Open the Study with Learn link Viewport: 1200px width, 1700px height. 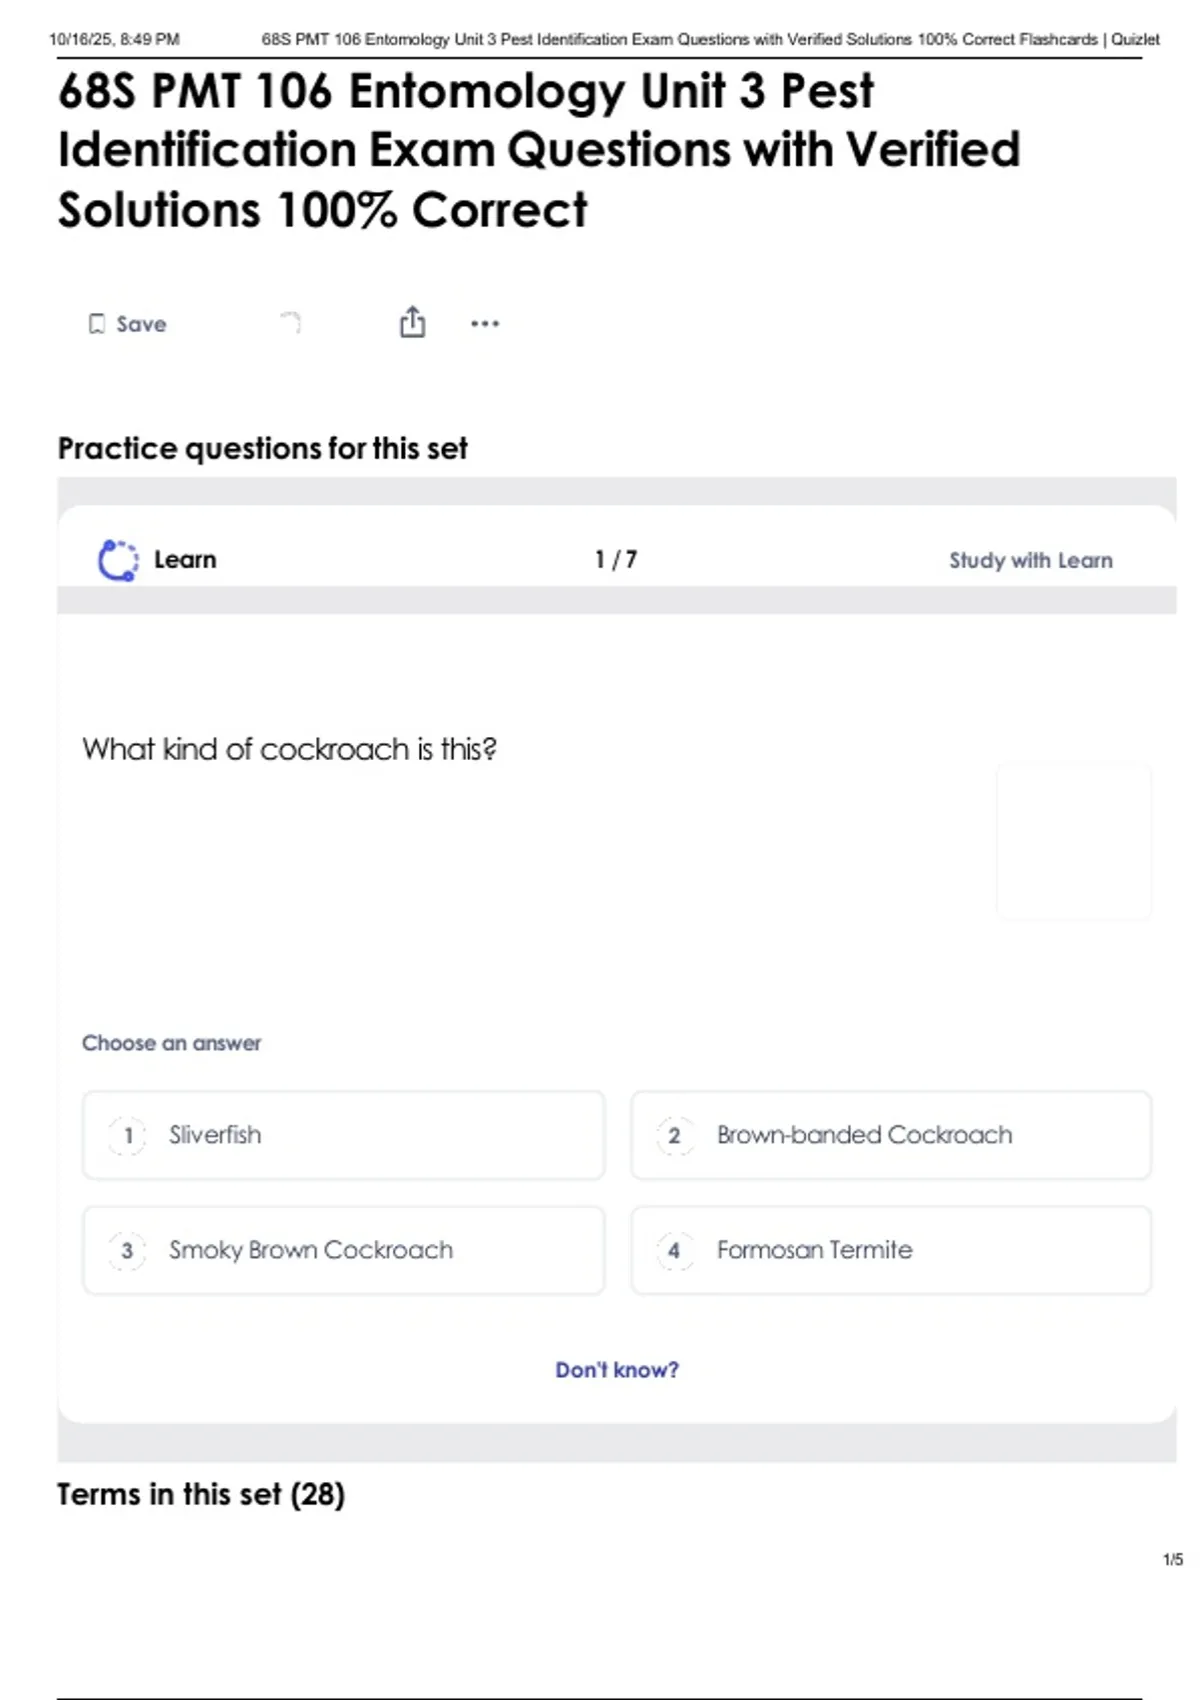pyautogui.click(x=1030, y=560)
